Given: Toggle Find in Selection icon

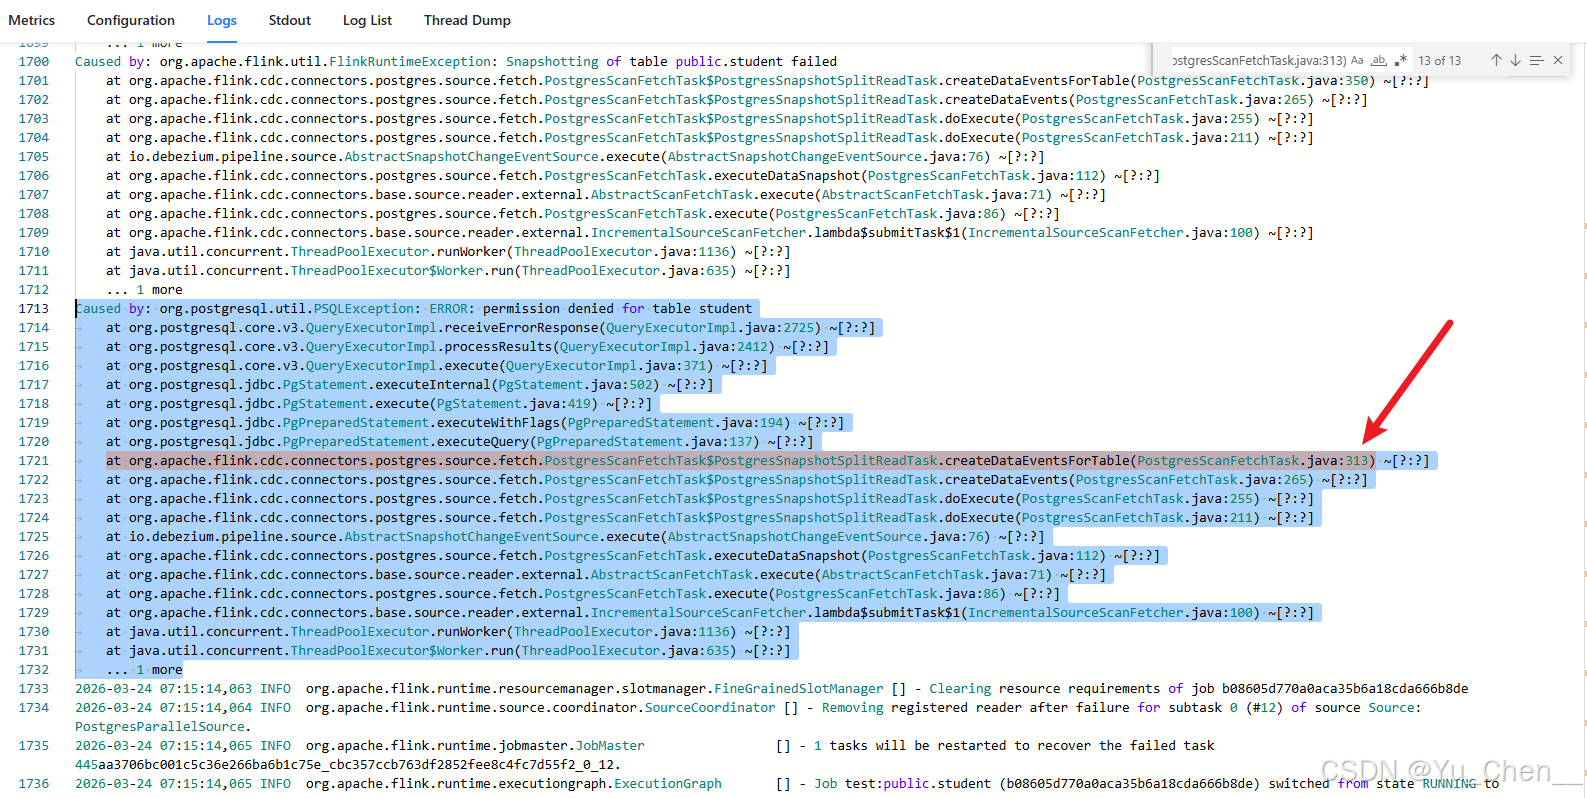Looking at the screenshot, I should tap(1537, 61).
